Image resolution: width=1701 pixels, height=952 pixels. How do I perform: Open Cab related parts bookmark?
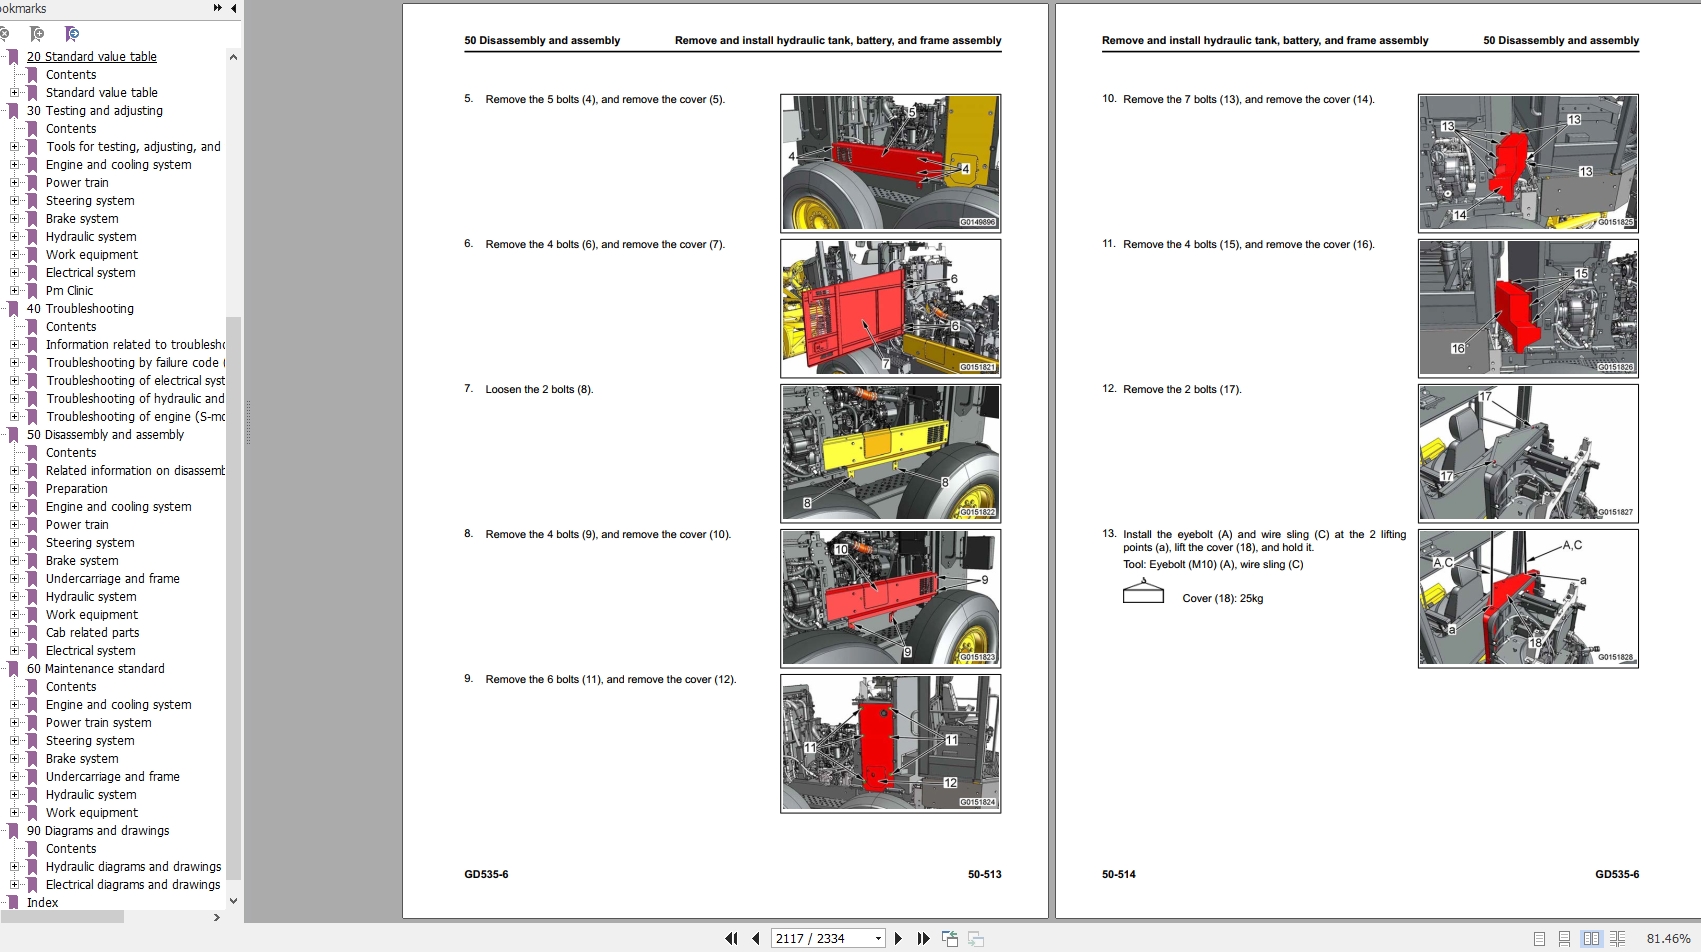point(92,633)
